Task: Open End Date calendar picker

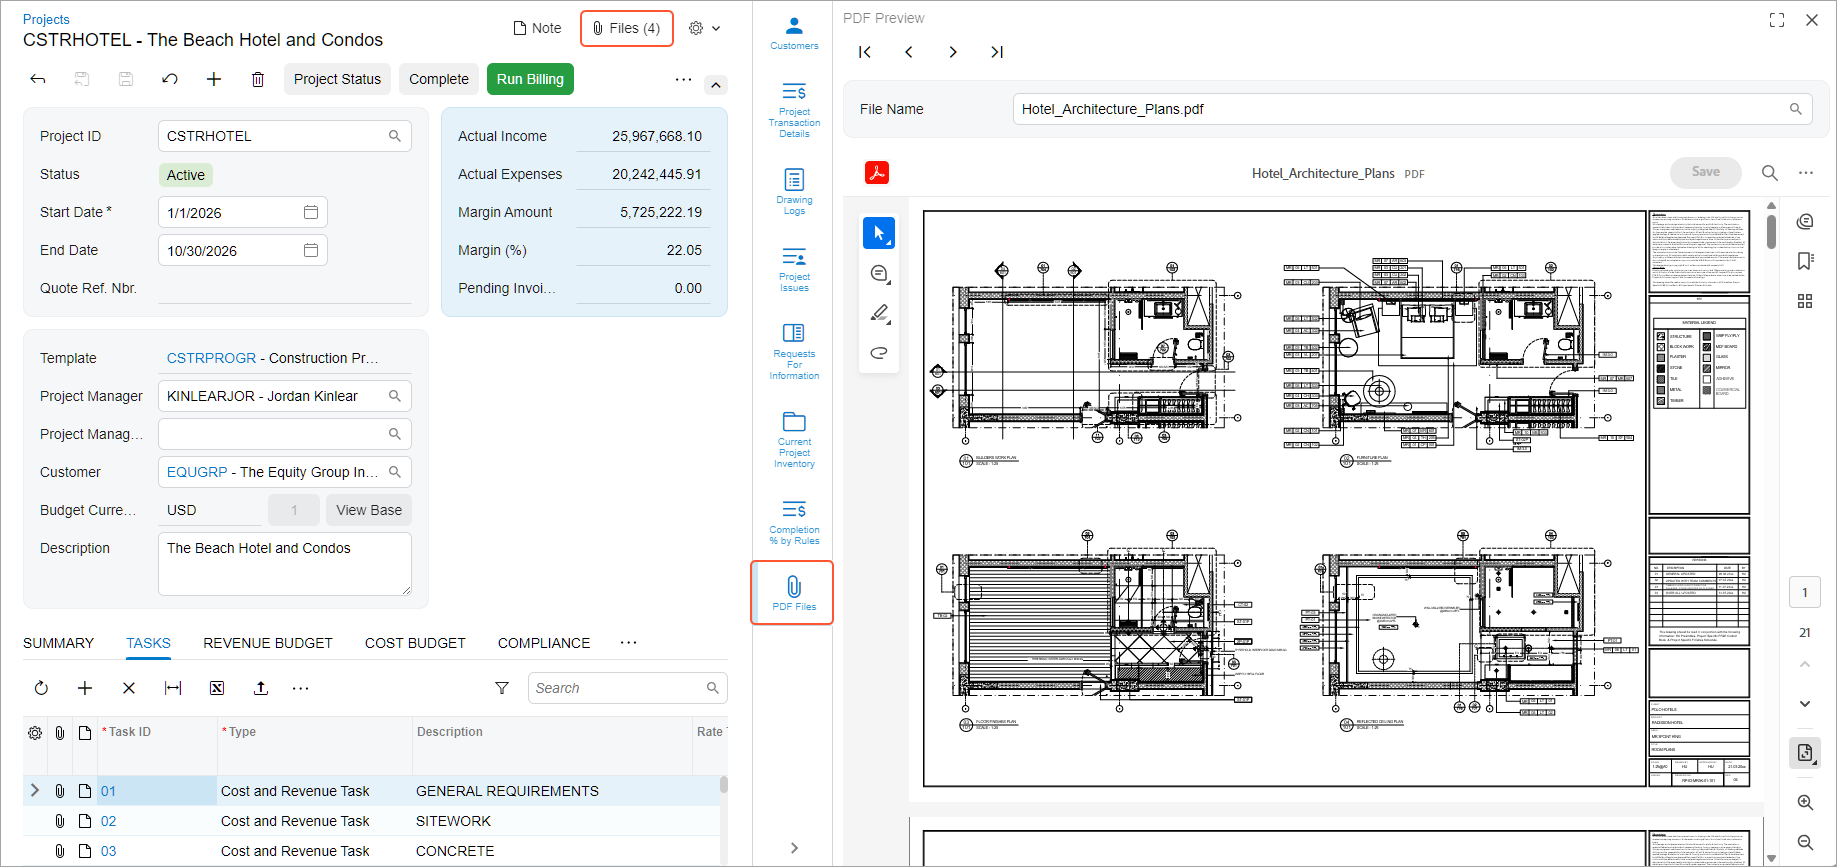Action: point(311,250)
